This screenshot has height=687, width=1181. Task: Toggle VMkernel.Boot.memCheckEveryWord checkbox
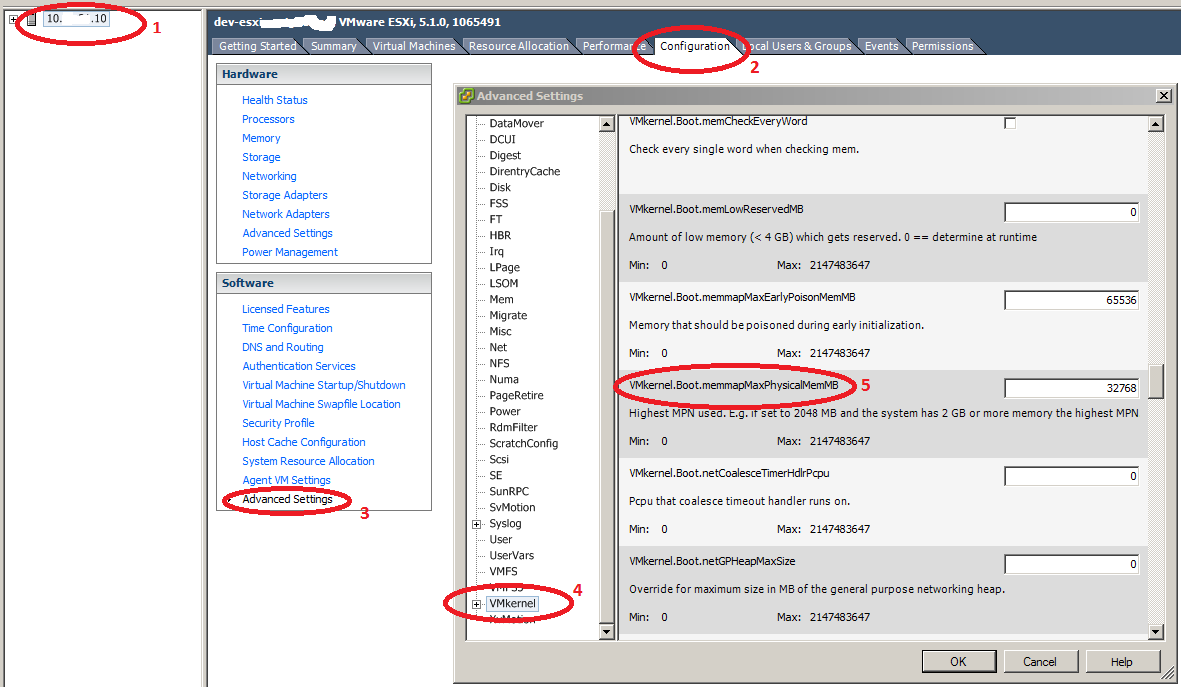[1010, 124]
